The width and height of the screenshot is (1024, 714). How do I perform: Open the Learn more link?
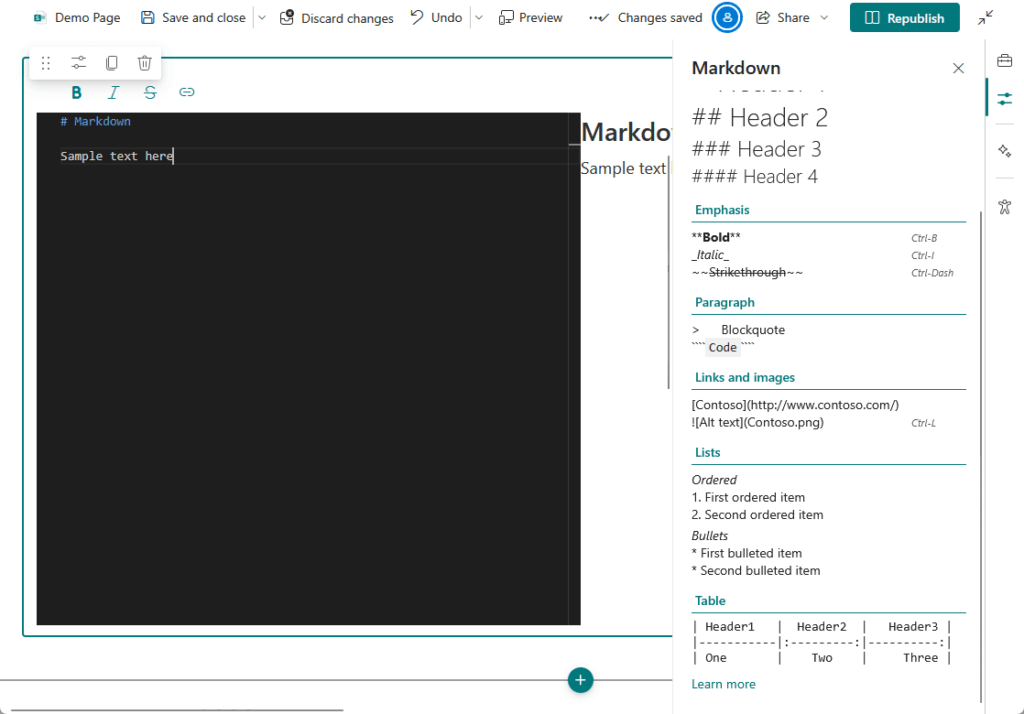point(723,684)
